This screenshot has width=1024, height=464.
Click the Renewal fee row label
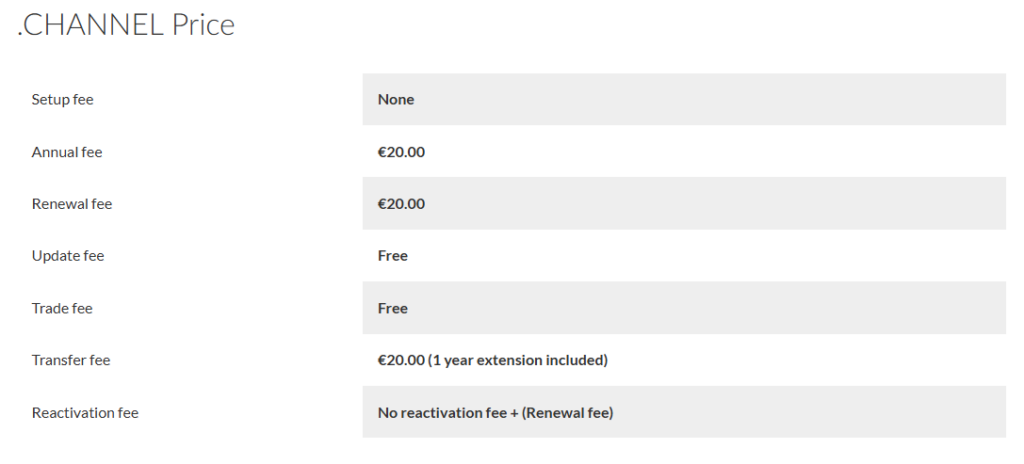pyautogui.click(x=72, y=204)
